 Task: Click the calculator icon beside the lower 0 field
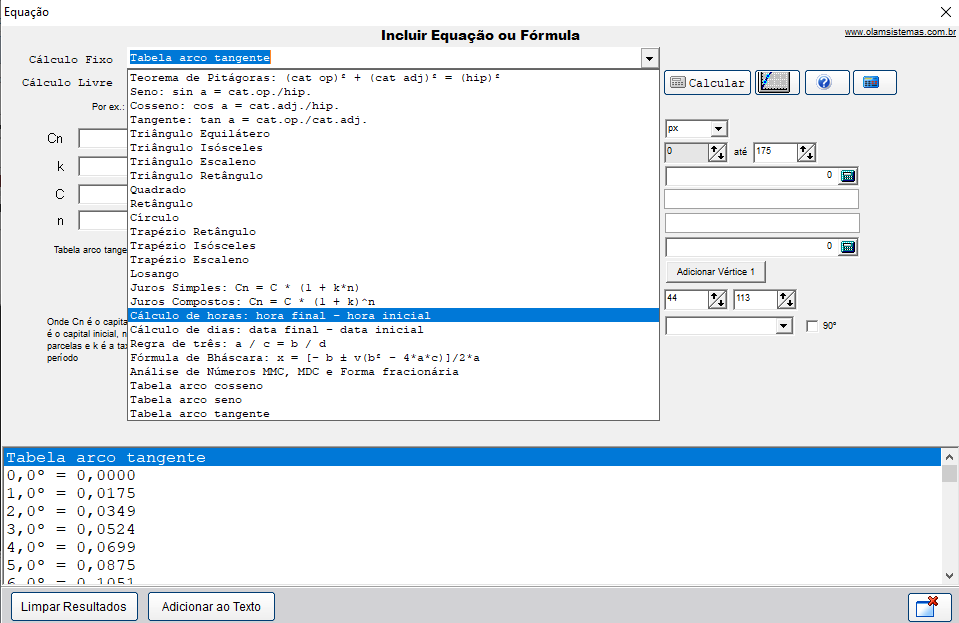pos(848,246)
